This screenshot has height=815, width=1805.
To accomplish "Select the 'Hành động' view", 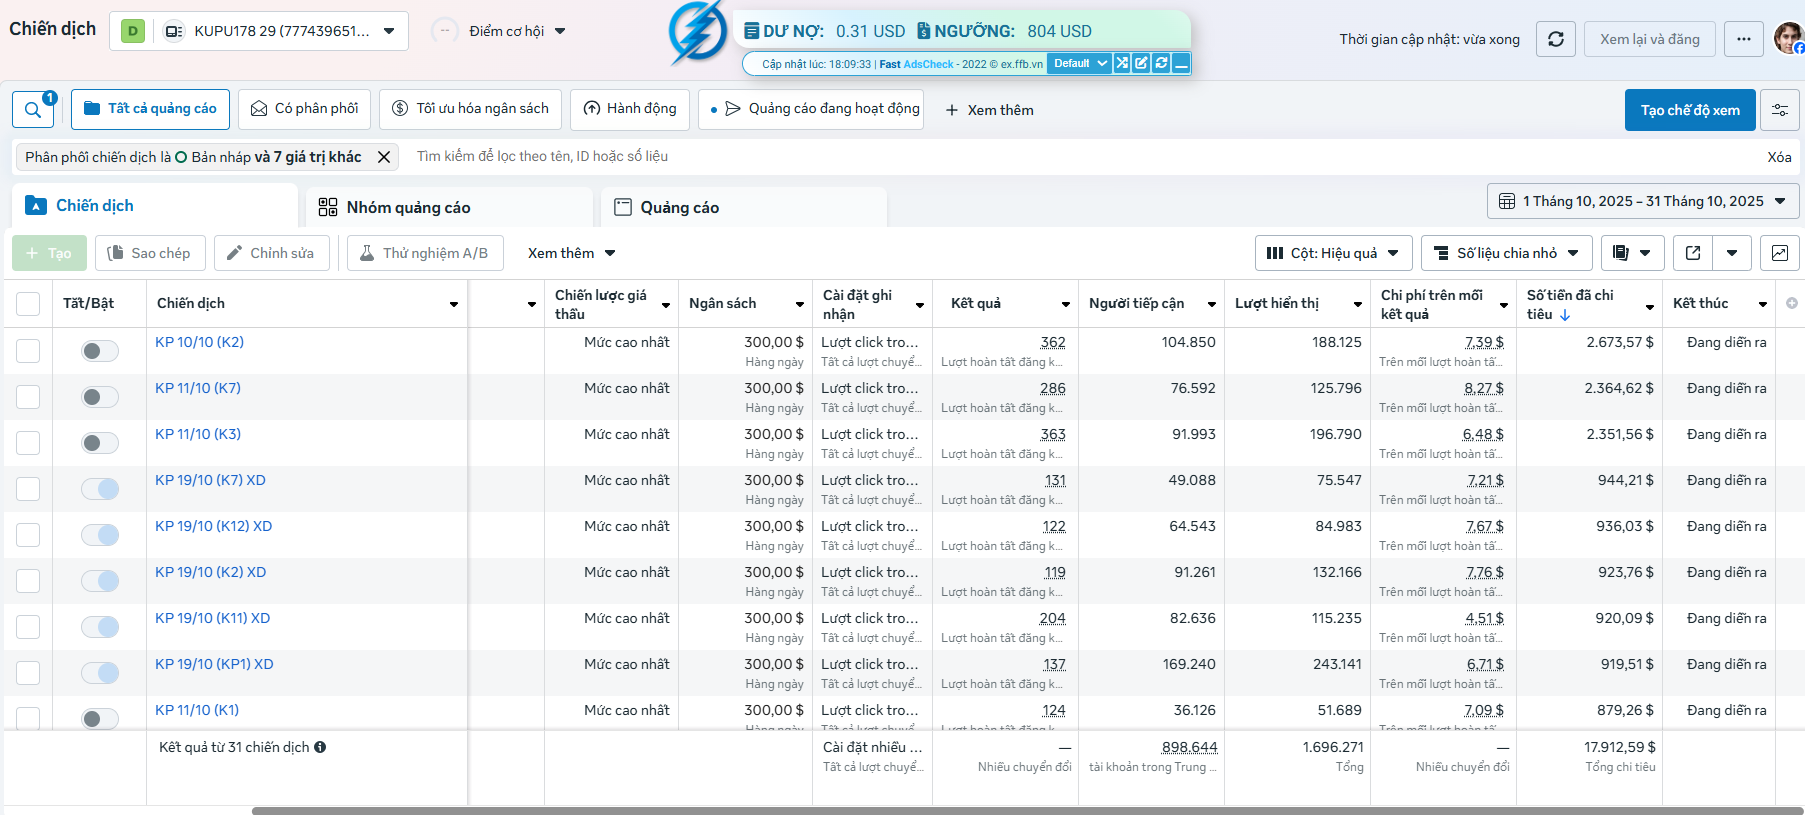I will [x=630, y=109].
